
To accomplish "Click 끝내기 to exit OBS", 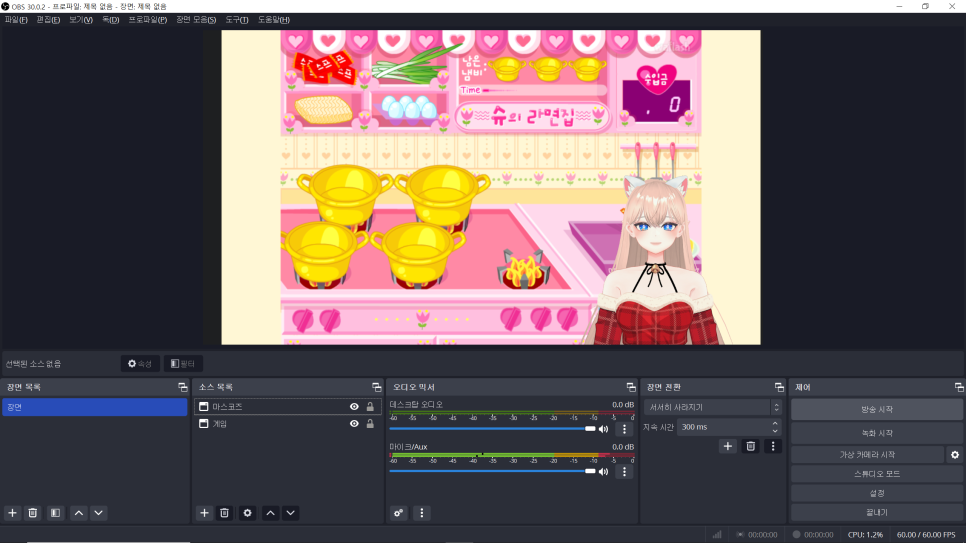I will coord(877,512).
